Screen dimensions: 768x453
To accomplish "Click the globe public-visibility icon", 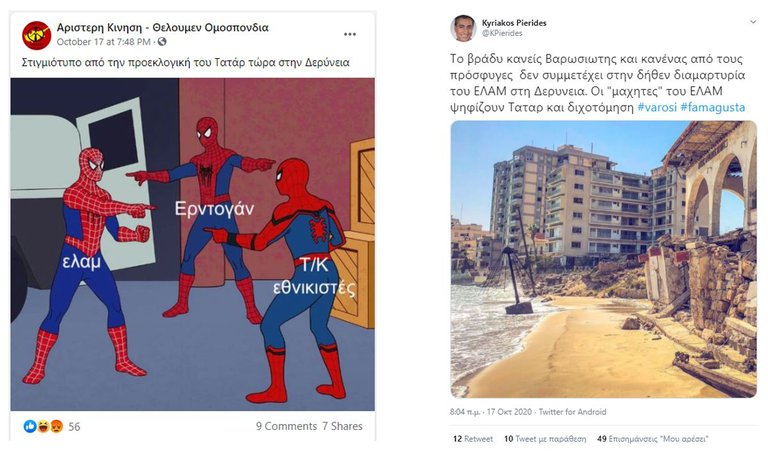I will click(162, 42).
